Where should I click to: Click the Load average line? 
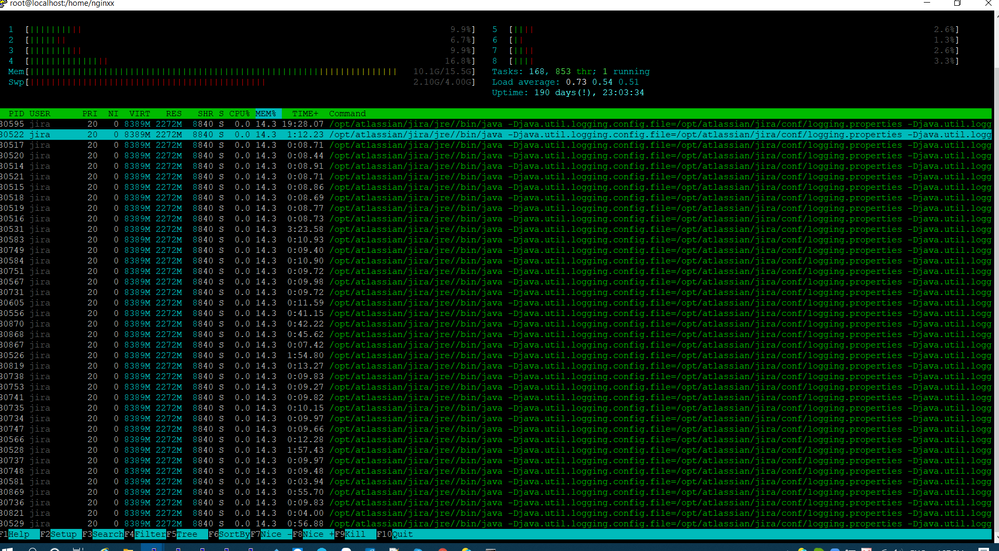pyautogui.click(x=565, y=82)
